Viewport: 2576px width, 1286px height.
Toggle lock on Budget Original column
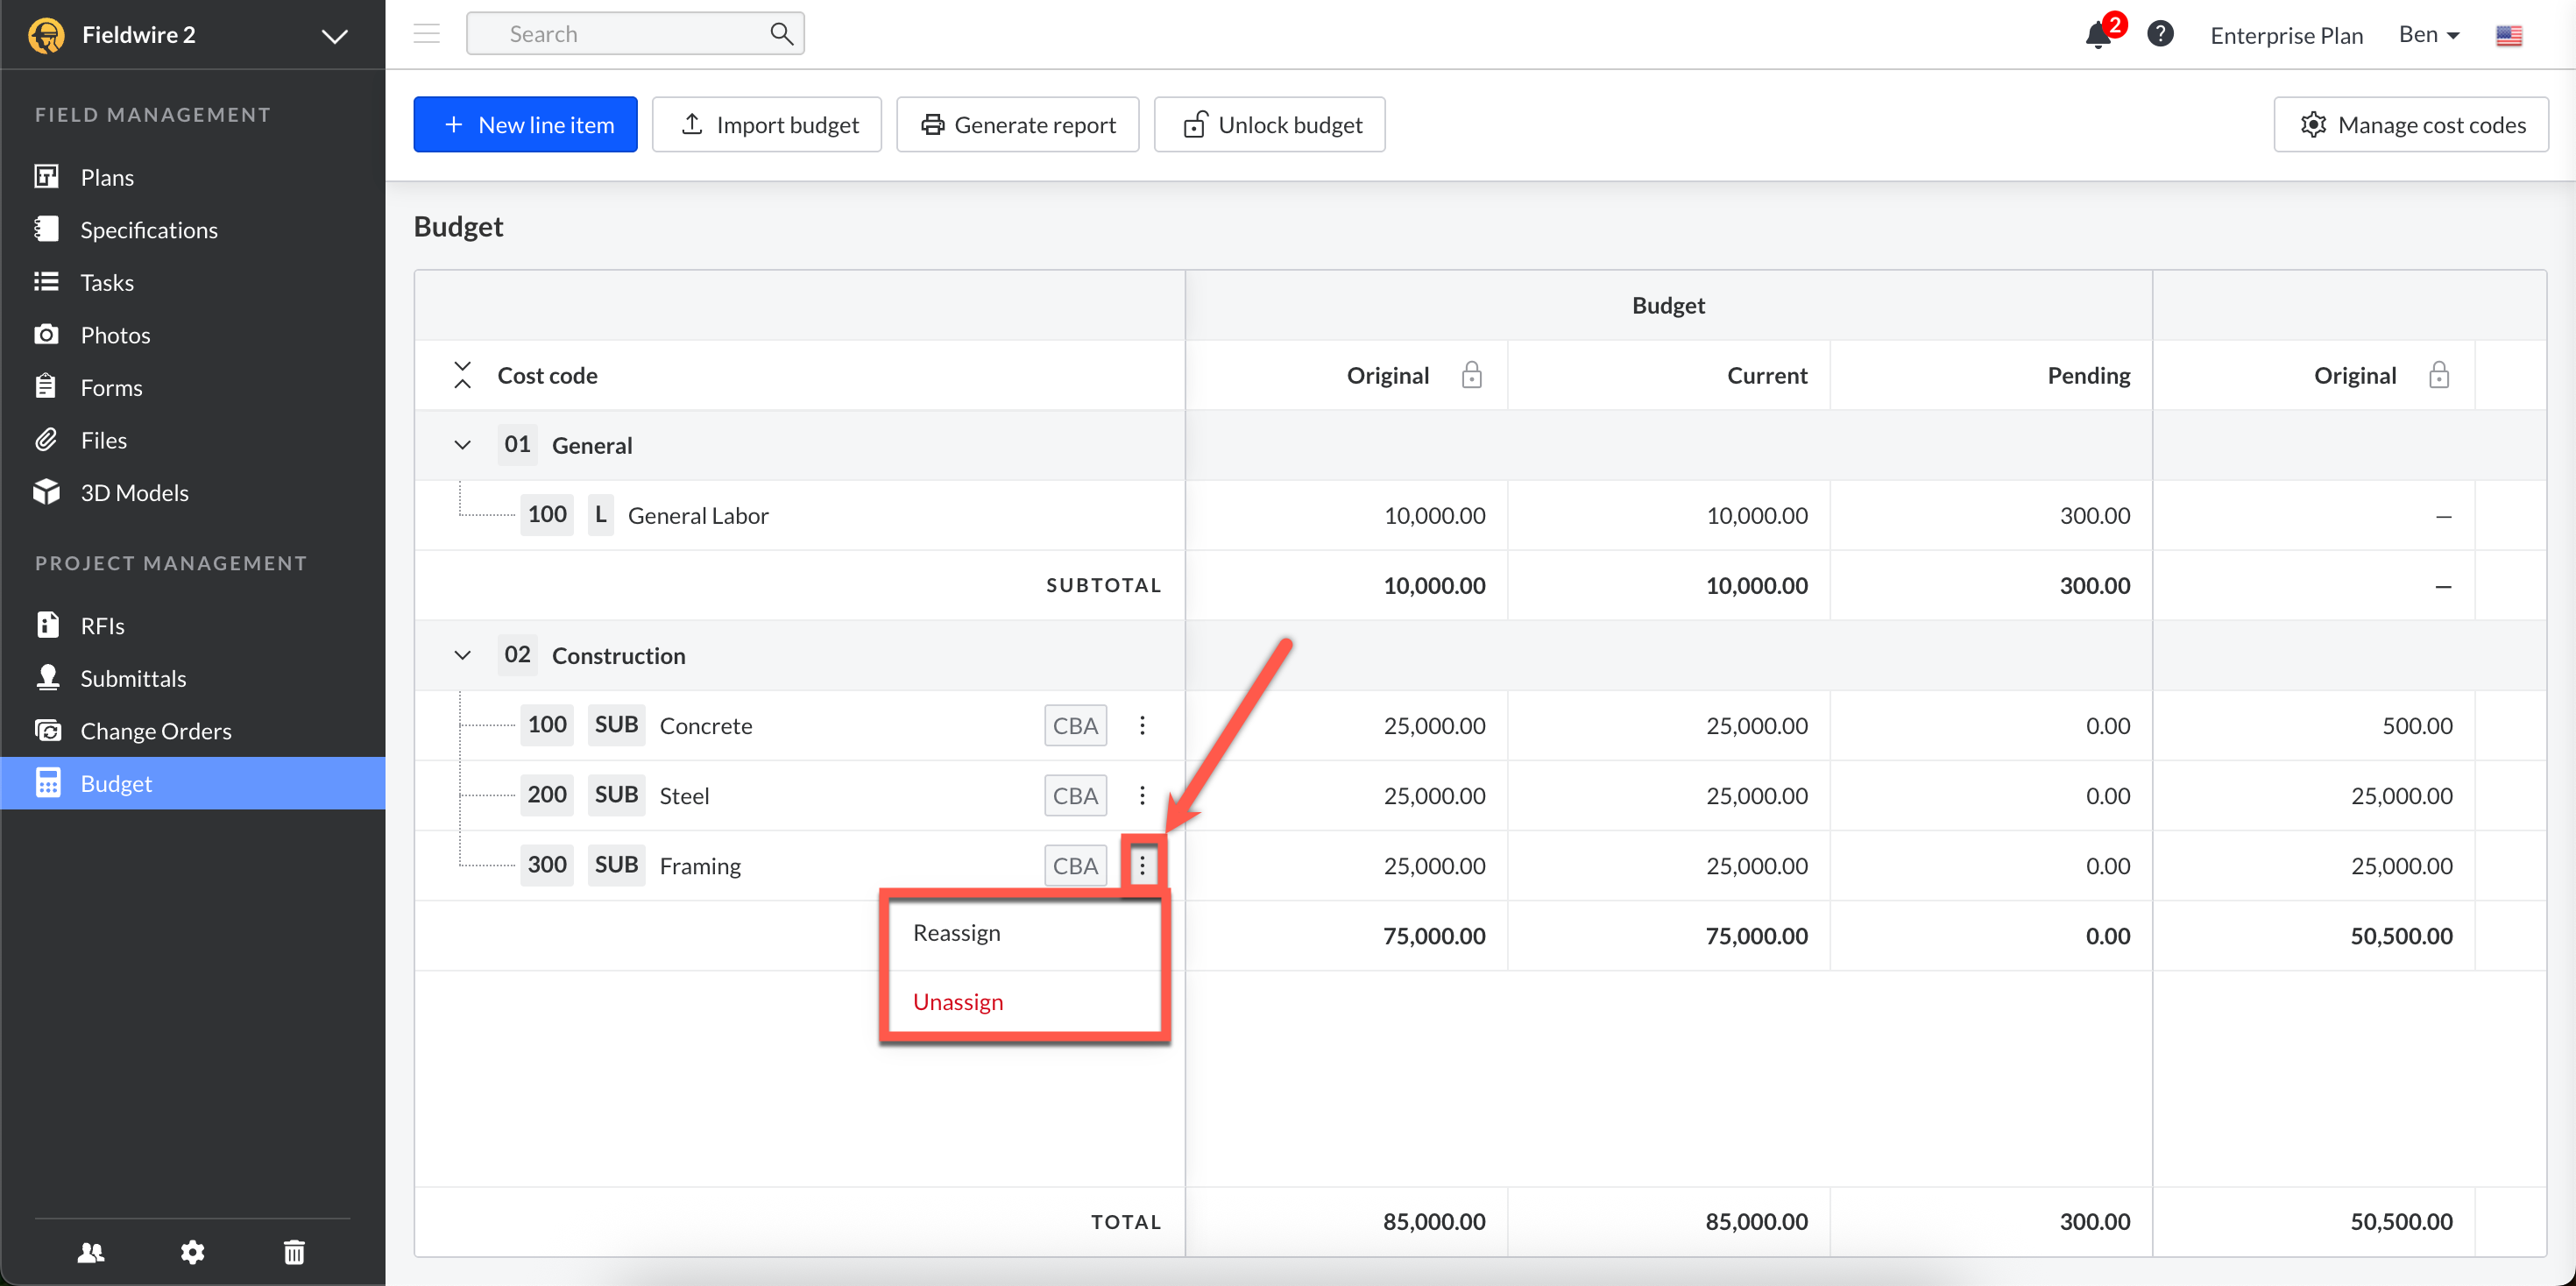pyautogui.click(x=1471, y=375)
